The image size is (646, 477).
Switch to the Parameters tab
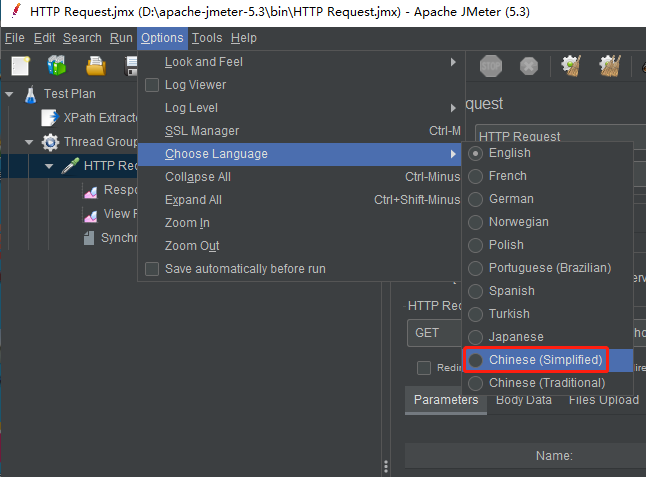[x=446, y=400]
